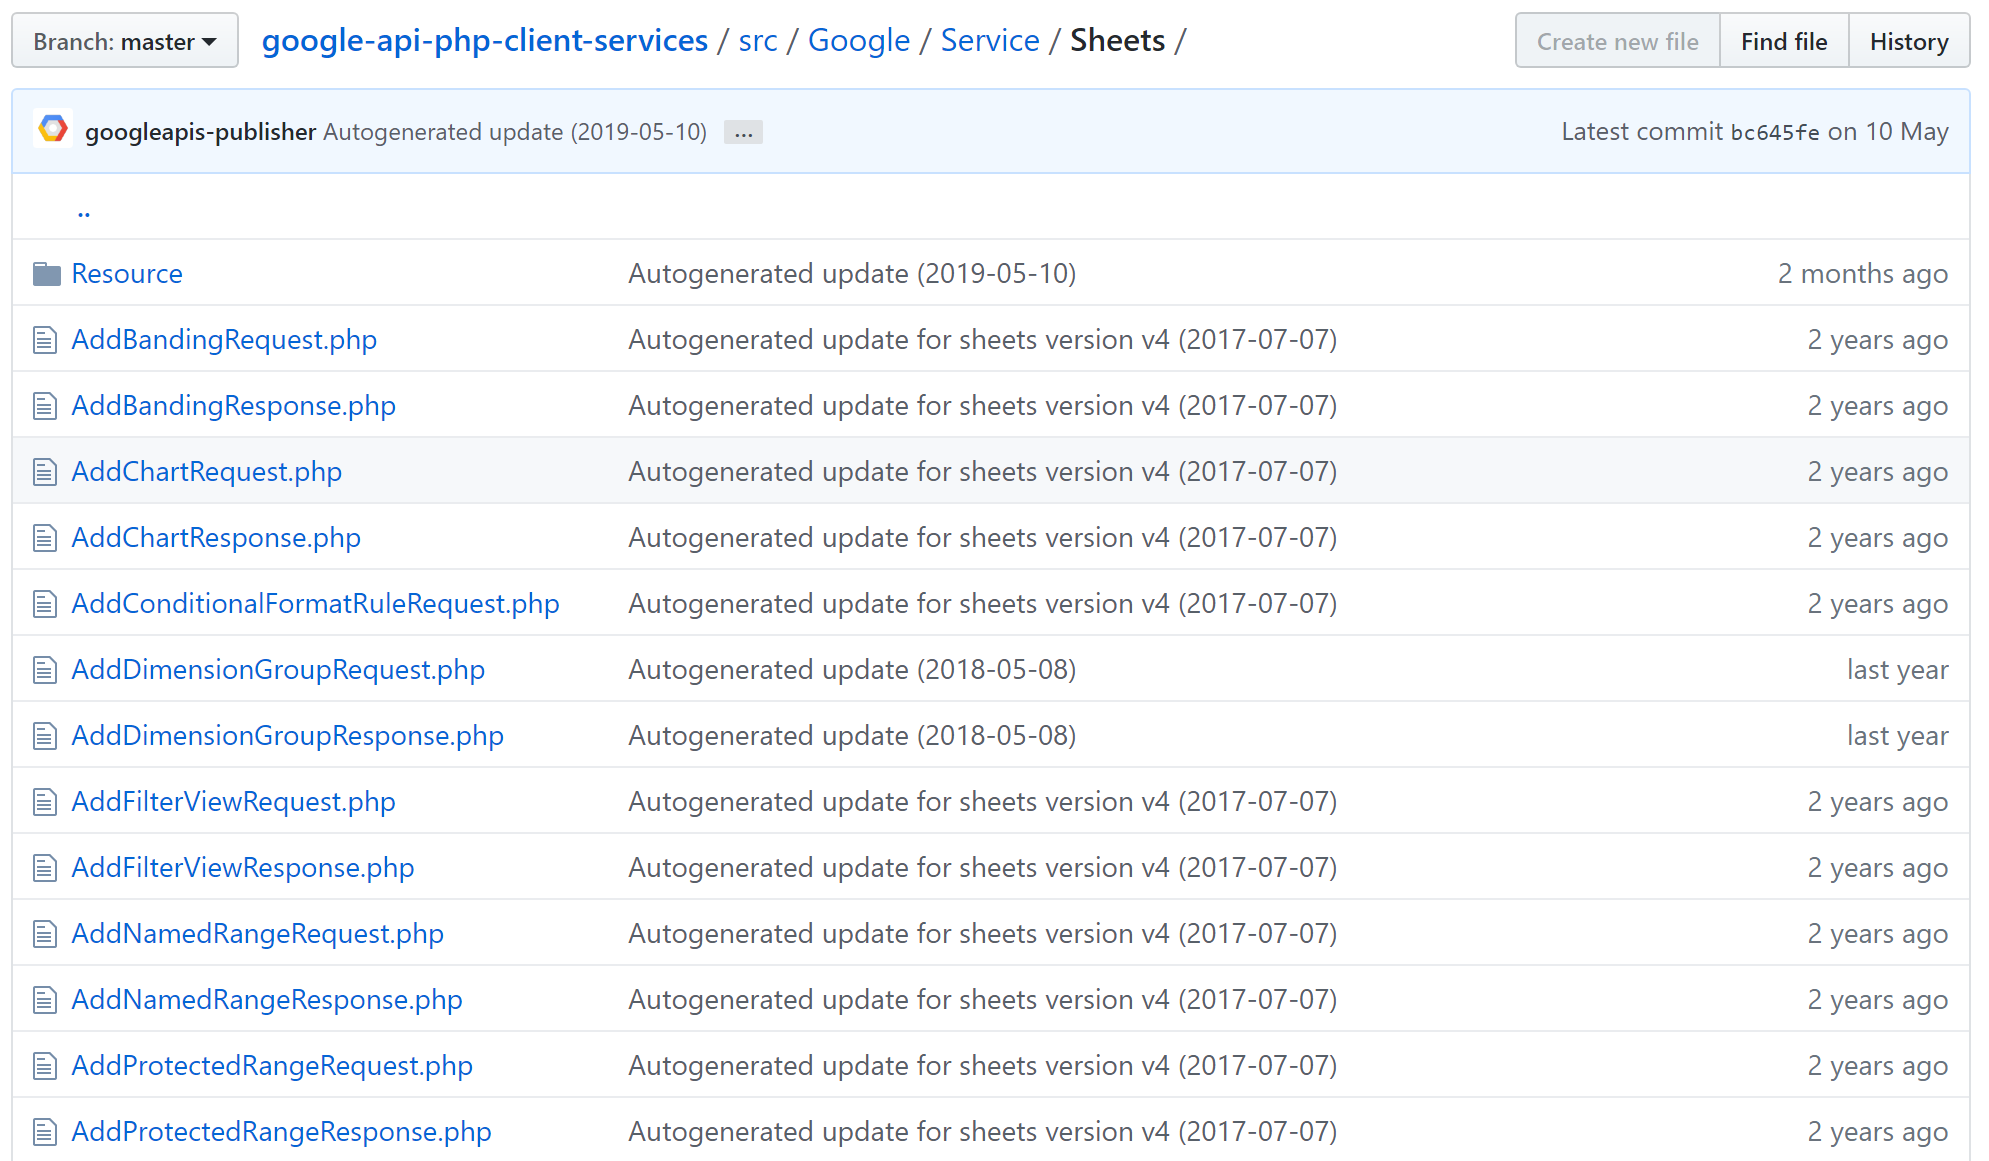Navigate to the src breadcrumb folder
The image size is (1989, 1161).
point(757,41)
